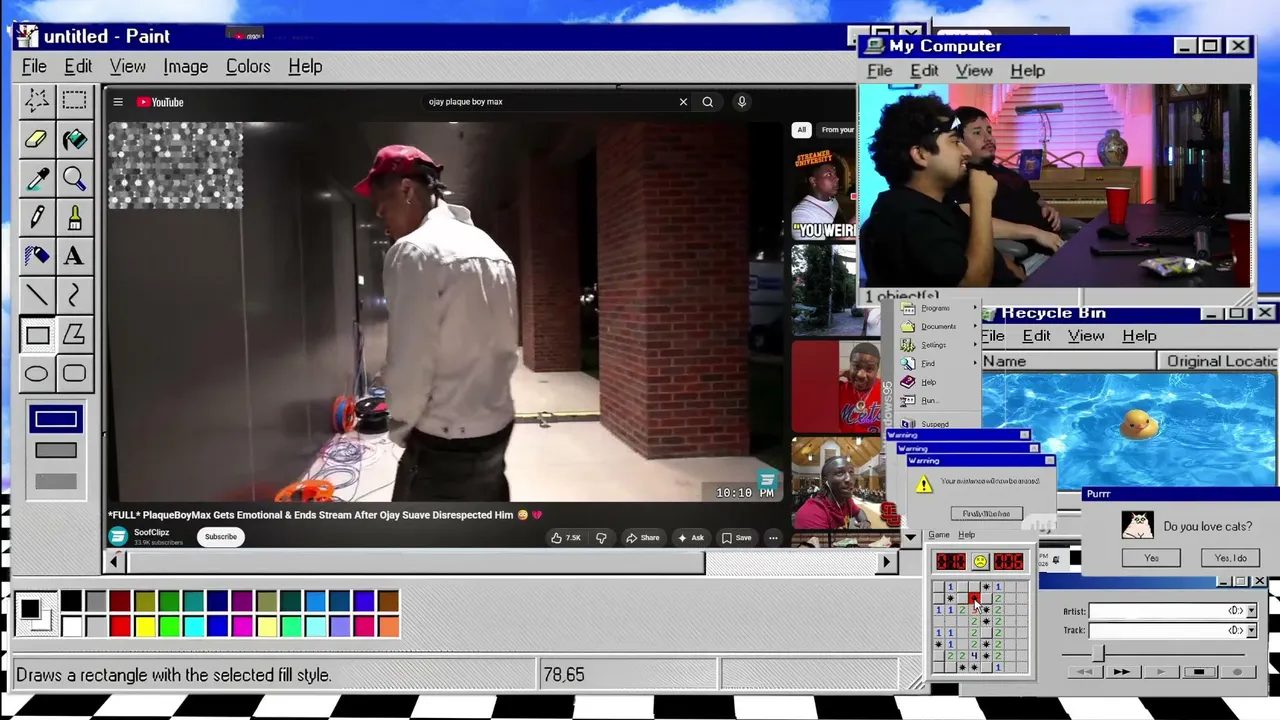Select the straight Line tool in Paint
The height and width of the screenshot is (720, 1280).
[37, 295]
